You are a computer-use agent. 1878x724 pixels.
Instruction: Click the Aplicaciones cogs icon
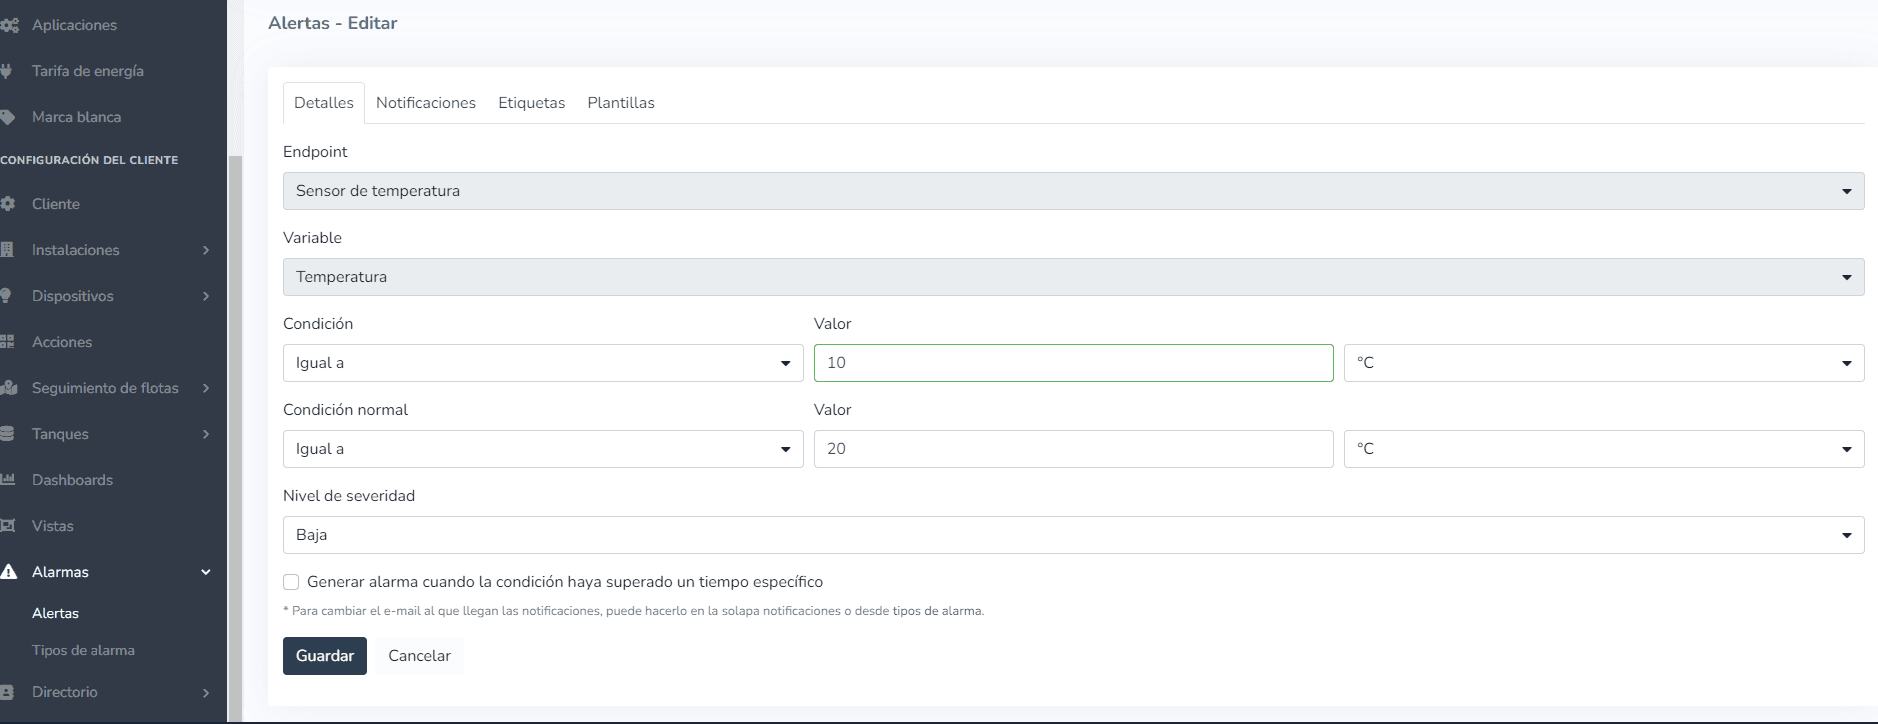click(10, 25)
